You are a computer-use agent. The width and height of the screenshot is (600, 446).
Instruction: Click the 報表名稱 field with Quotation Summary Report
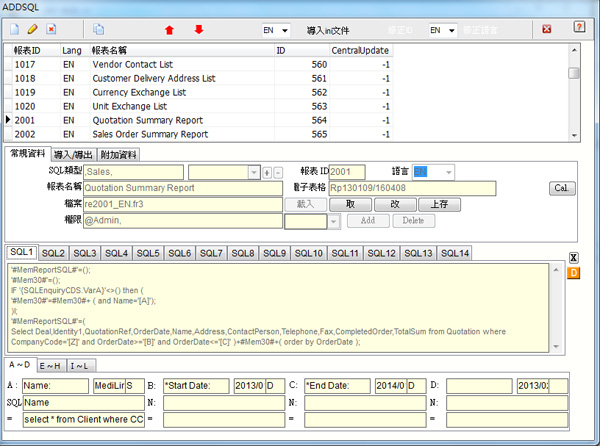tap(183, 188)
